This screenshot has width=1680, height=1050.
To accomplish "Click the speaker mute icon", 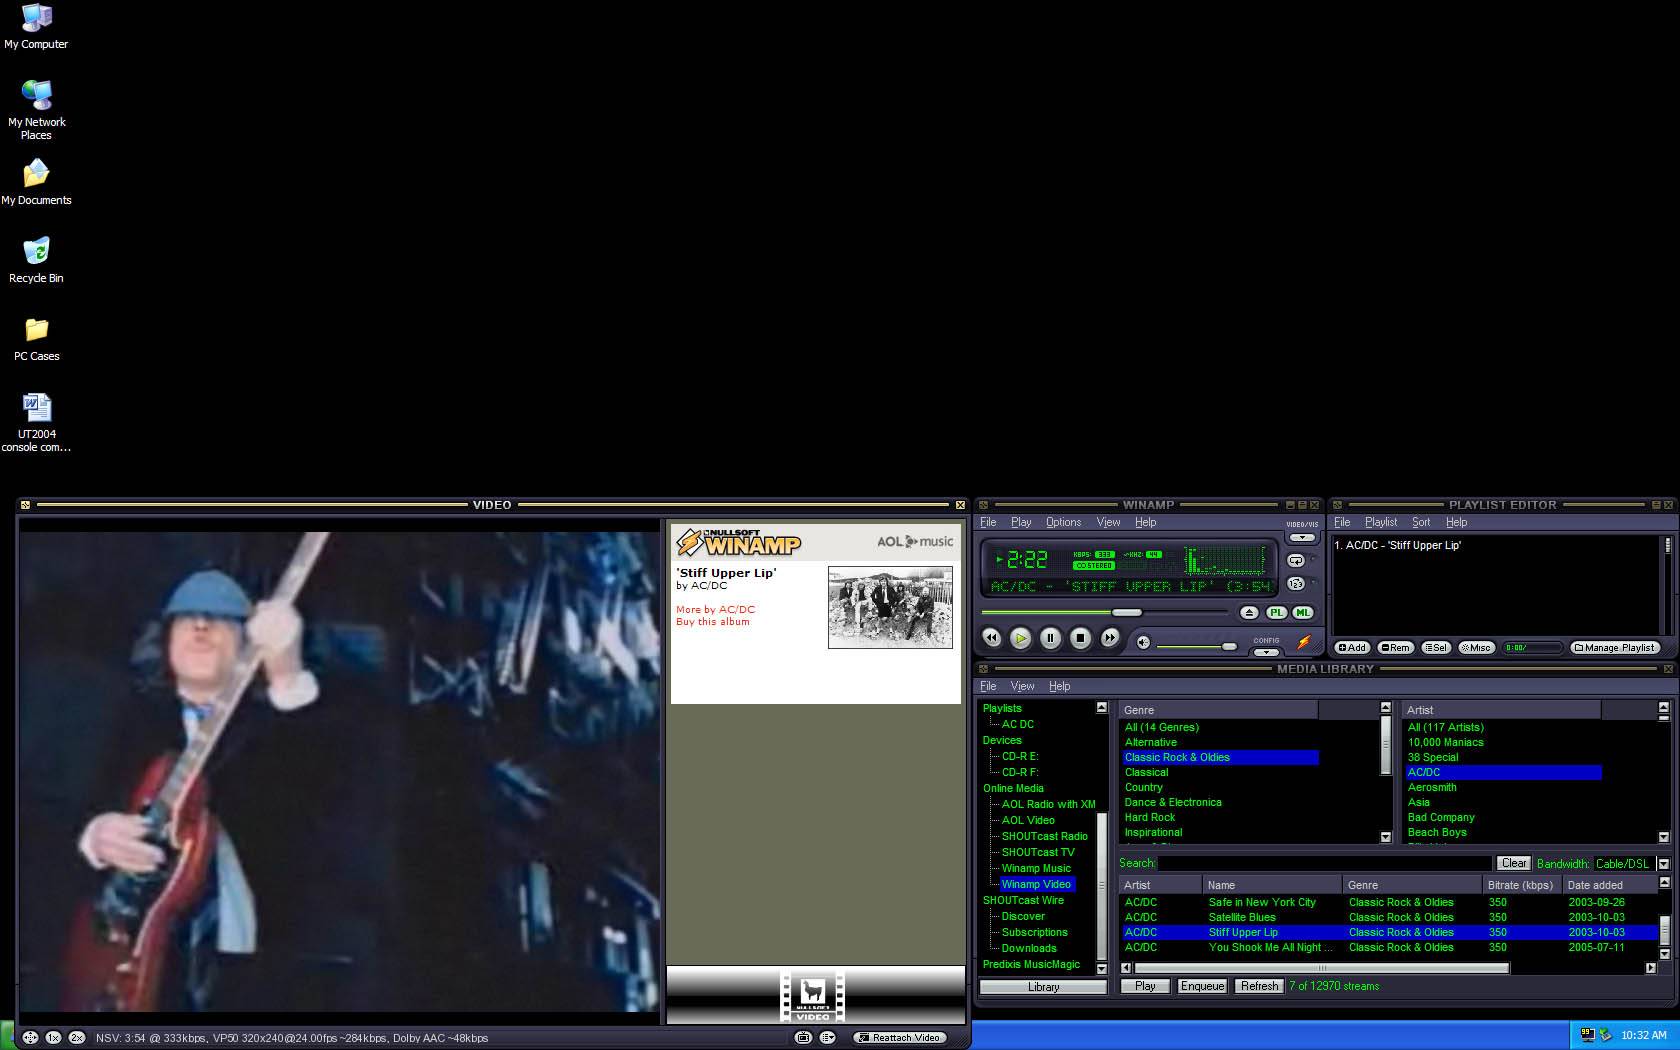I will point(1143,642).
